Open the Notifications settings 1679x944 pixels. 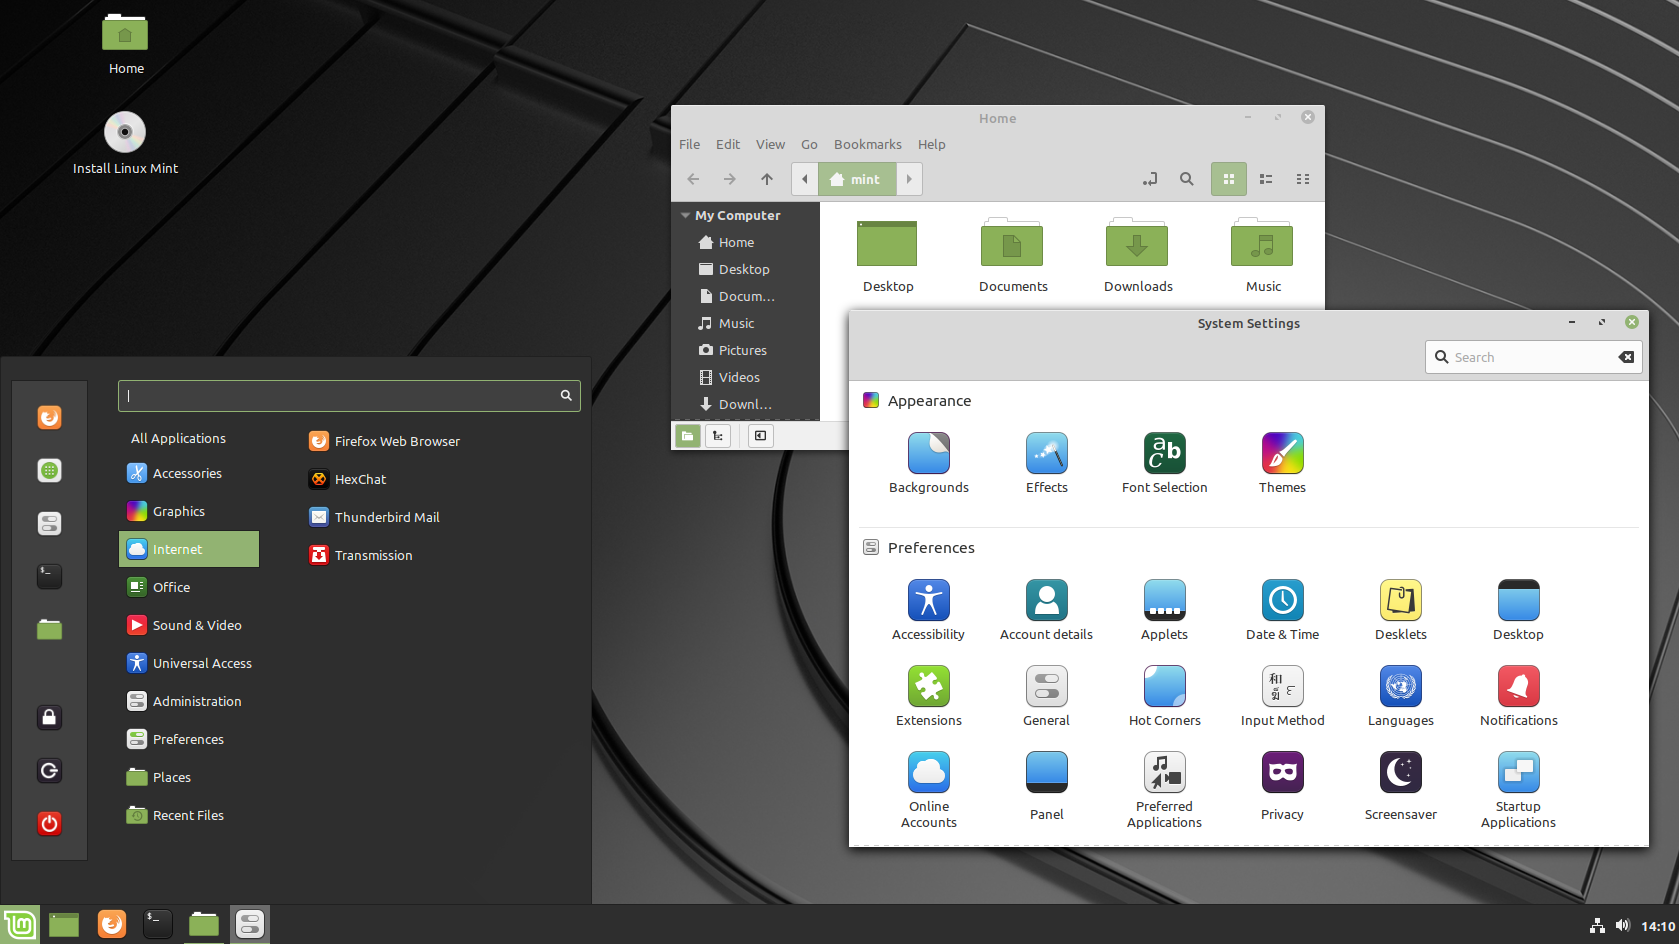click(1518, 696)
